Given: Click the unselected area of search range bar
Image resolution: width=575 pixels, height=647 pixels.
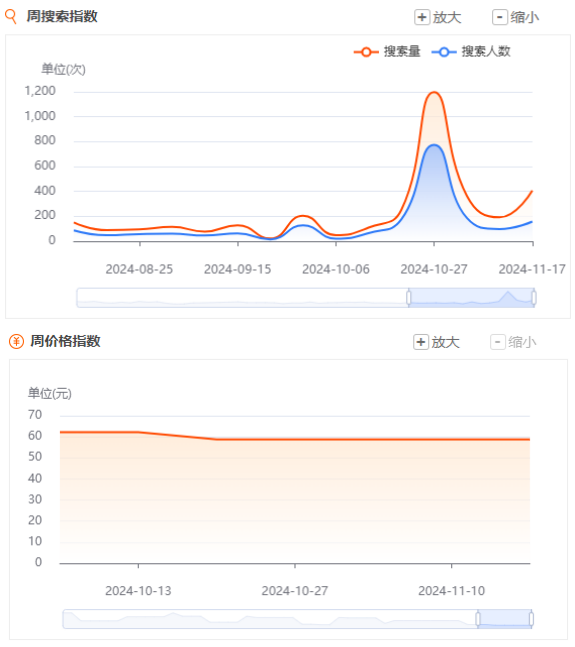Looking at the screenshot, I should coord(243,298).
